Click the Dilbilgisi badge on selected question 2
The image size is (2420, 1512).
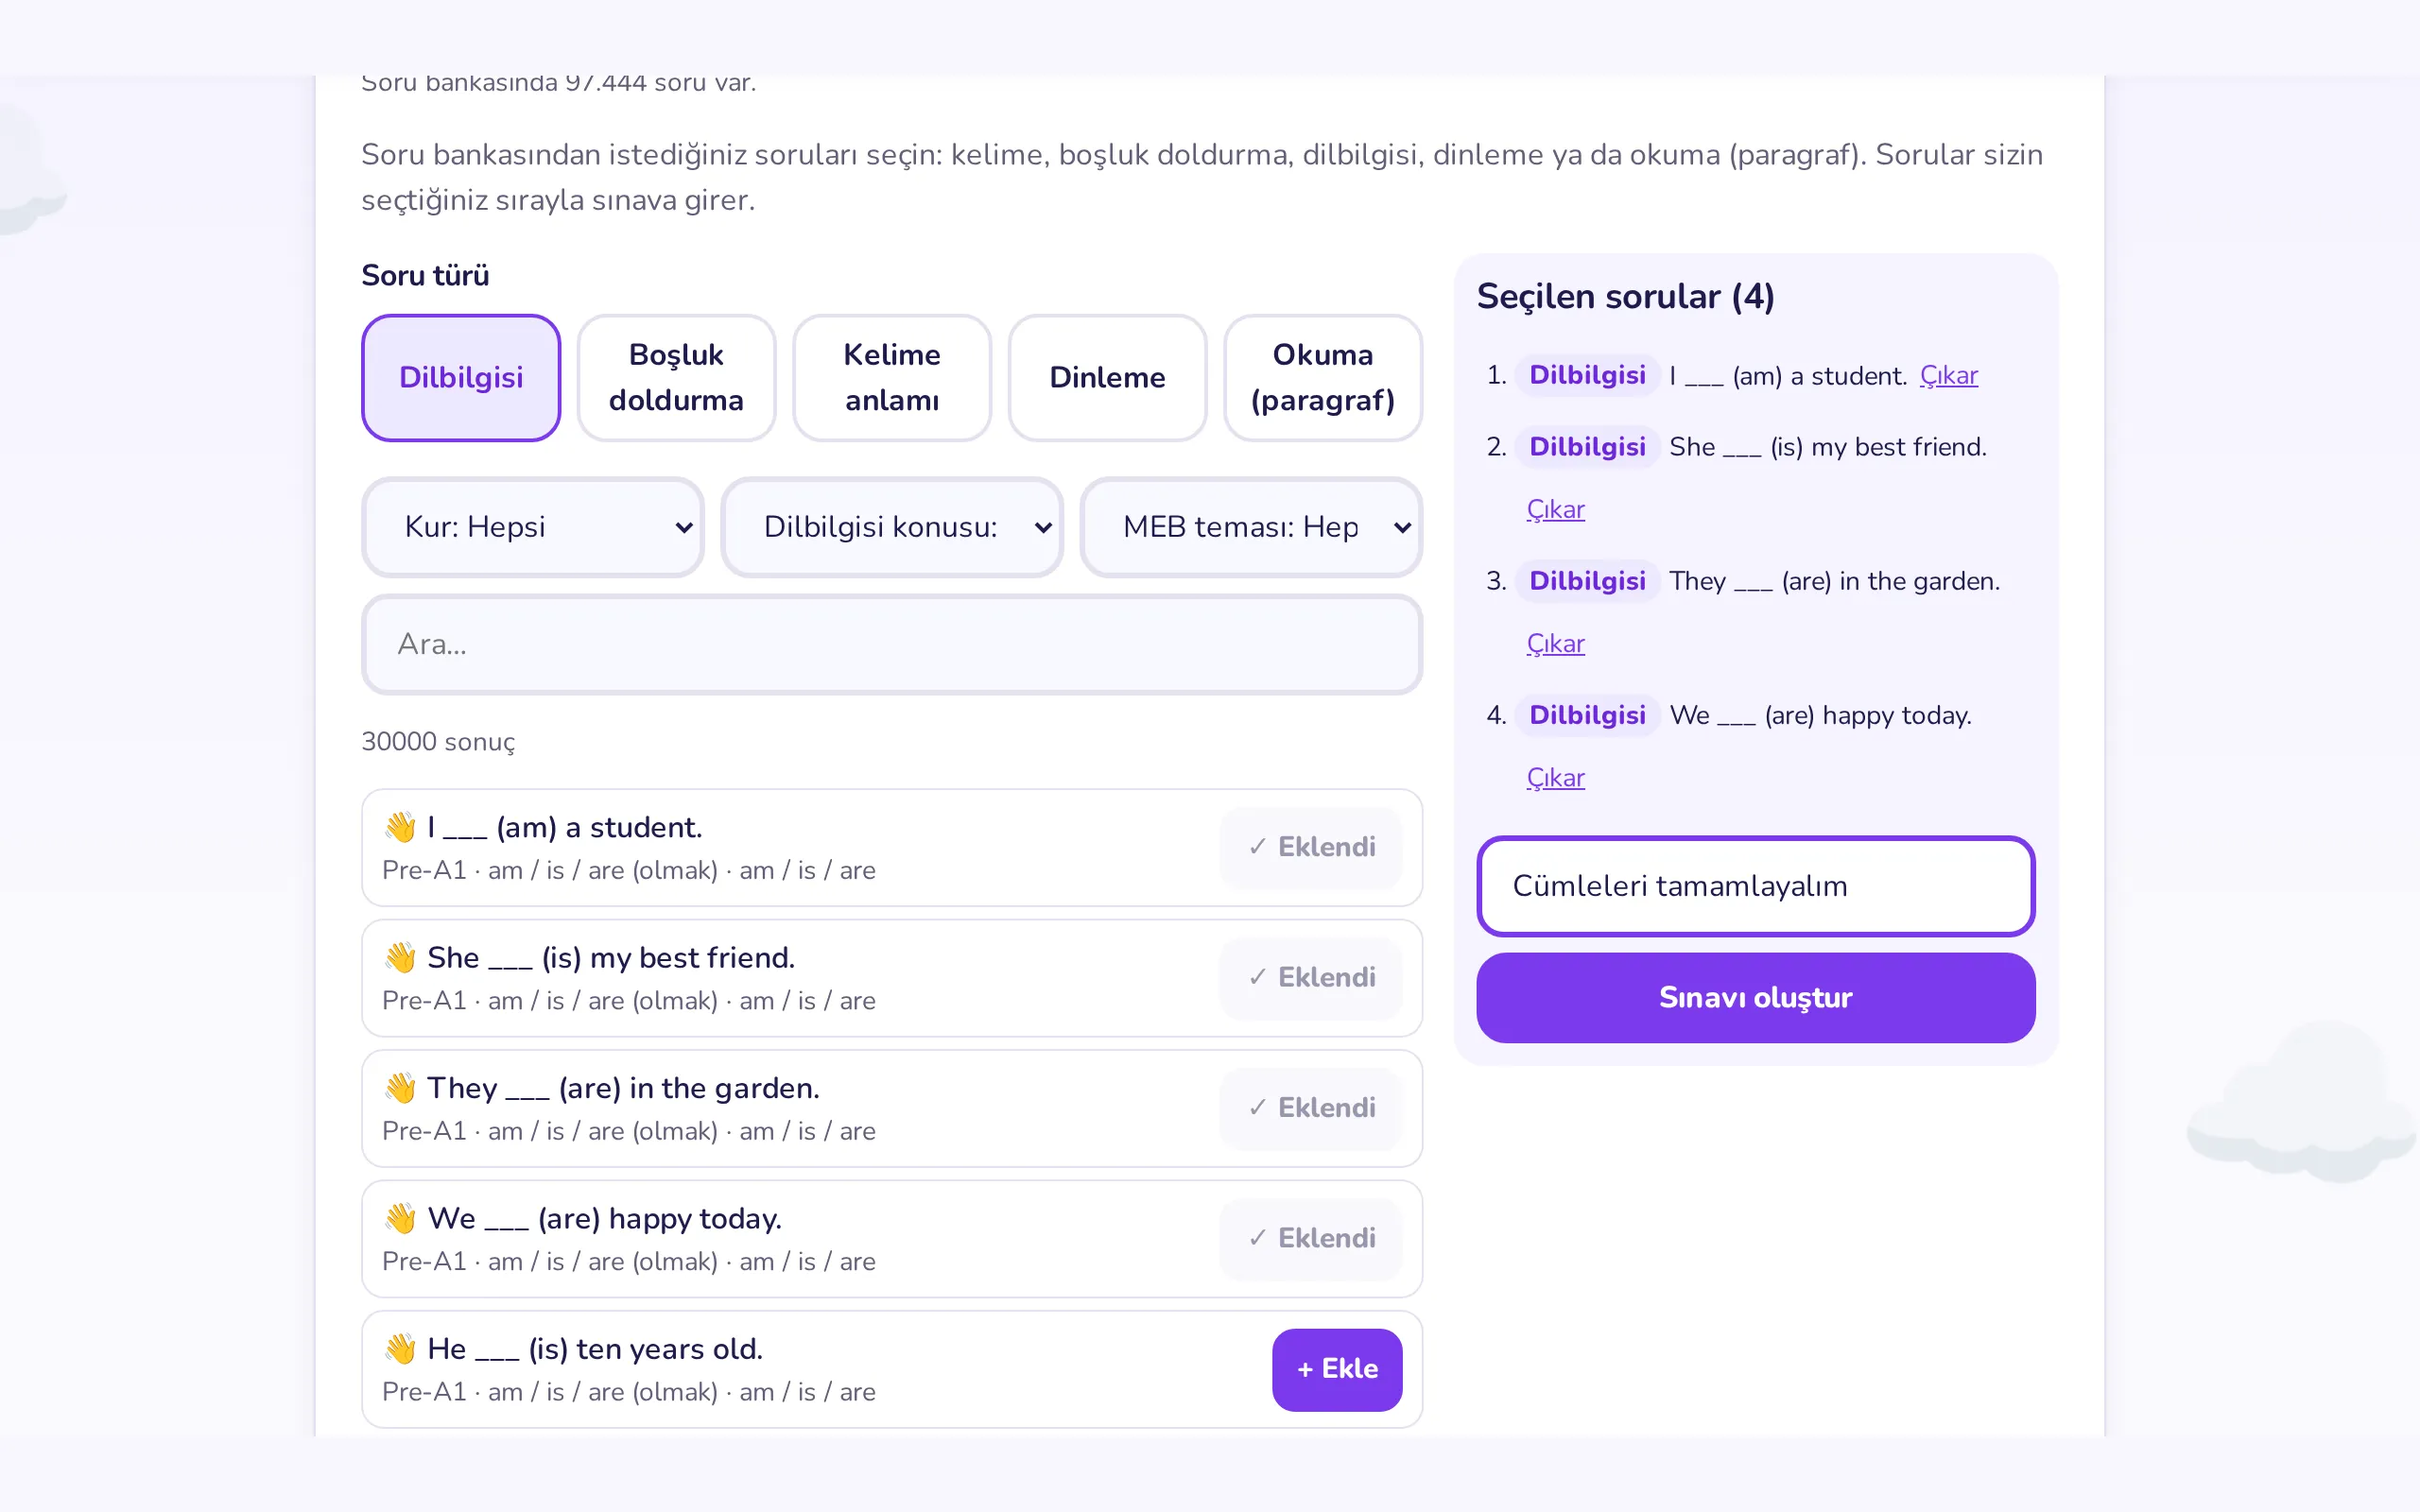[1587, 447]
